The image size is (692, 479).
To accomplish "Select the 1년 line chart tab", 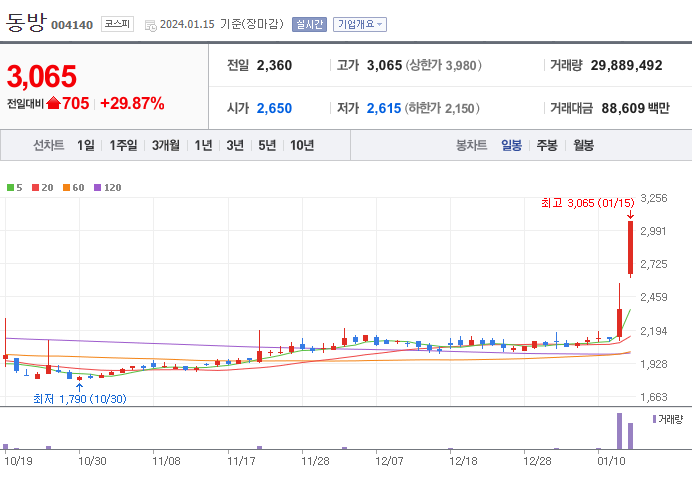I will click(203, 145).
